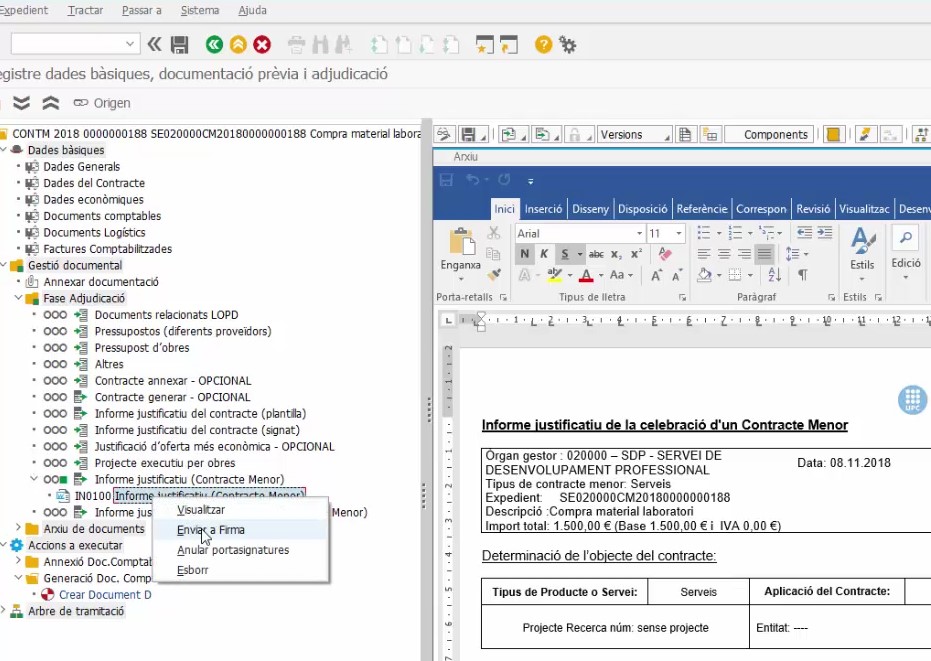Open the font size dropdown showing 11
The width and height of the screenshot is (931, 661).
[679, 233]
